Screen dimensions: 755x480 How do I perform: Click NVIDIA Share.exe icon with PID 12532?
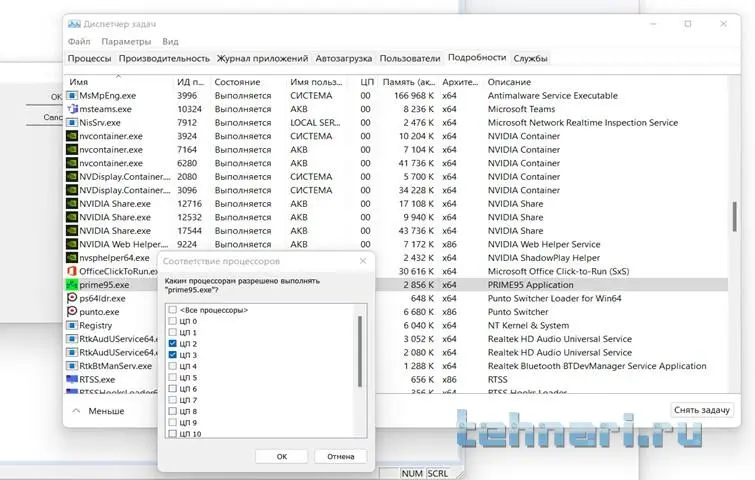[72, 217]
